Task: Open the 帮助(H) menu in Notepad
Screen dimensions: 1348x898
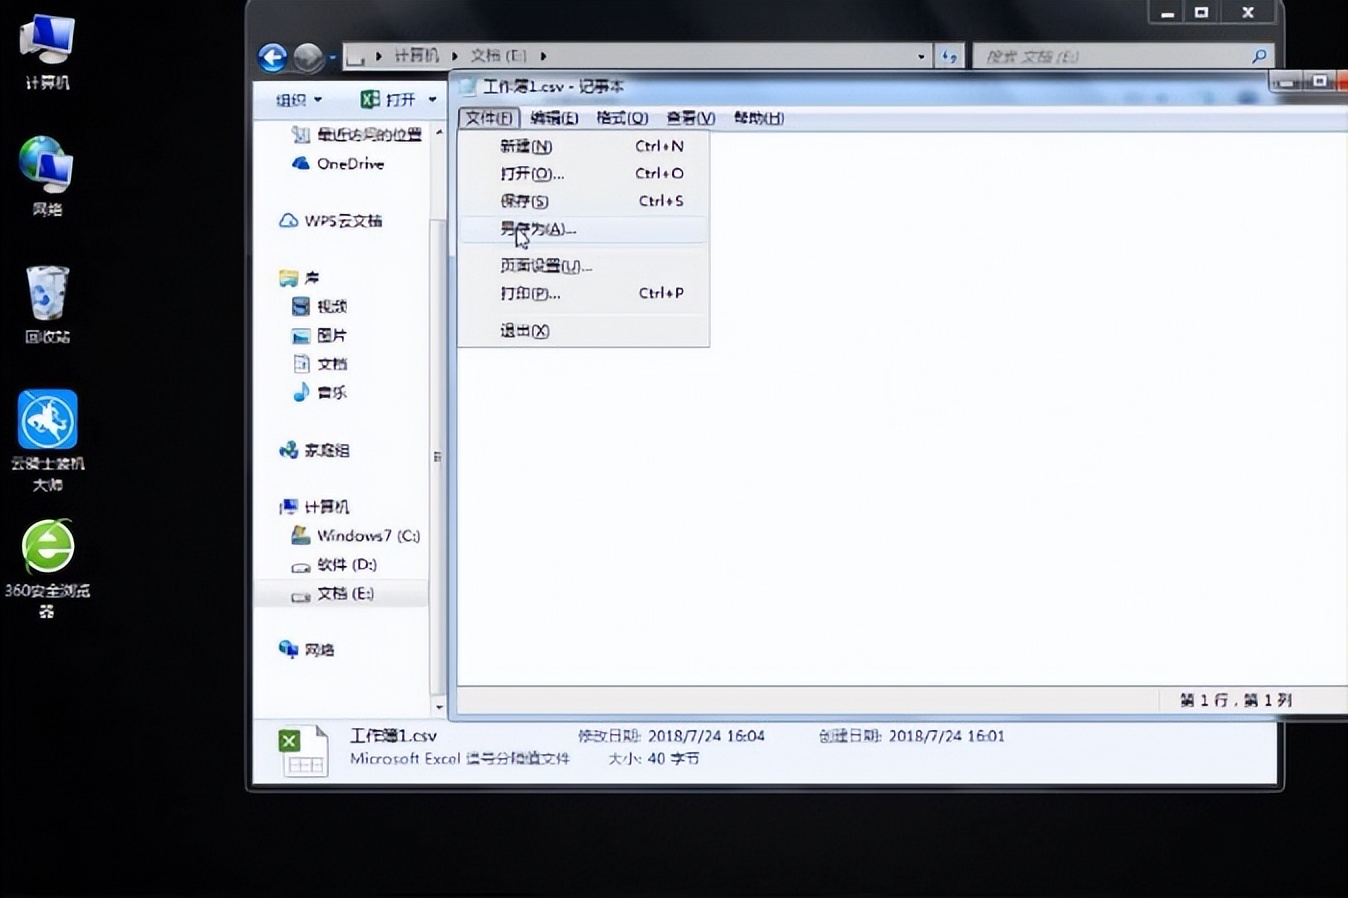Action: click(x=758, y=118)
